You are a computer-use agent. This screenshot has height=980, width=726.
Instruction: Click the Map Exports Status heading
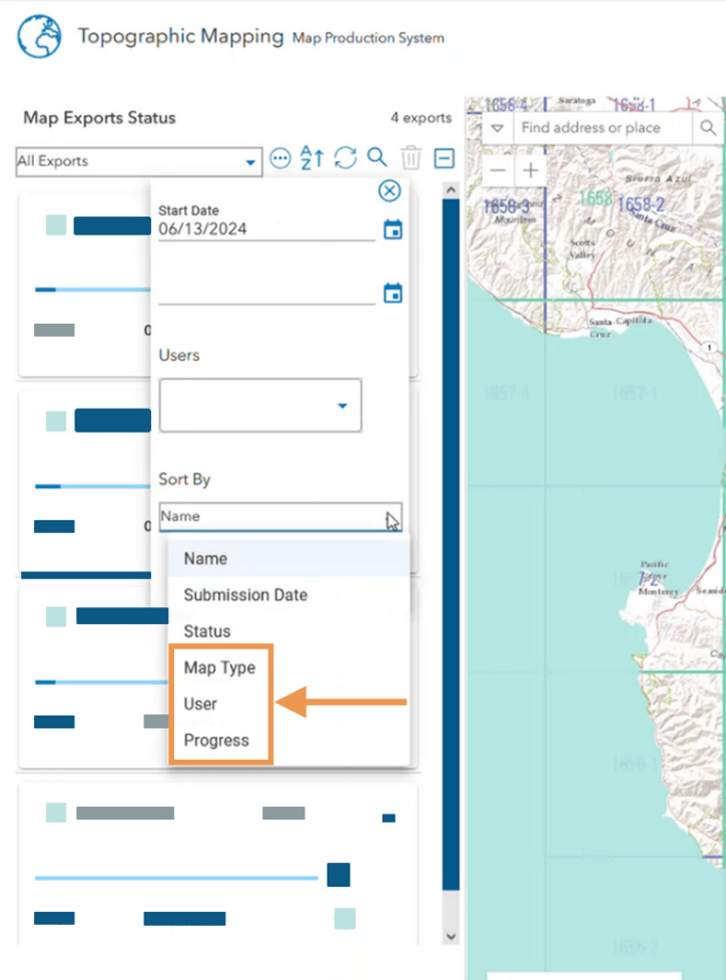(x=99, y=118)
